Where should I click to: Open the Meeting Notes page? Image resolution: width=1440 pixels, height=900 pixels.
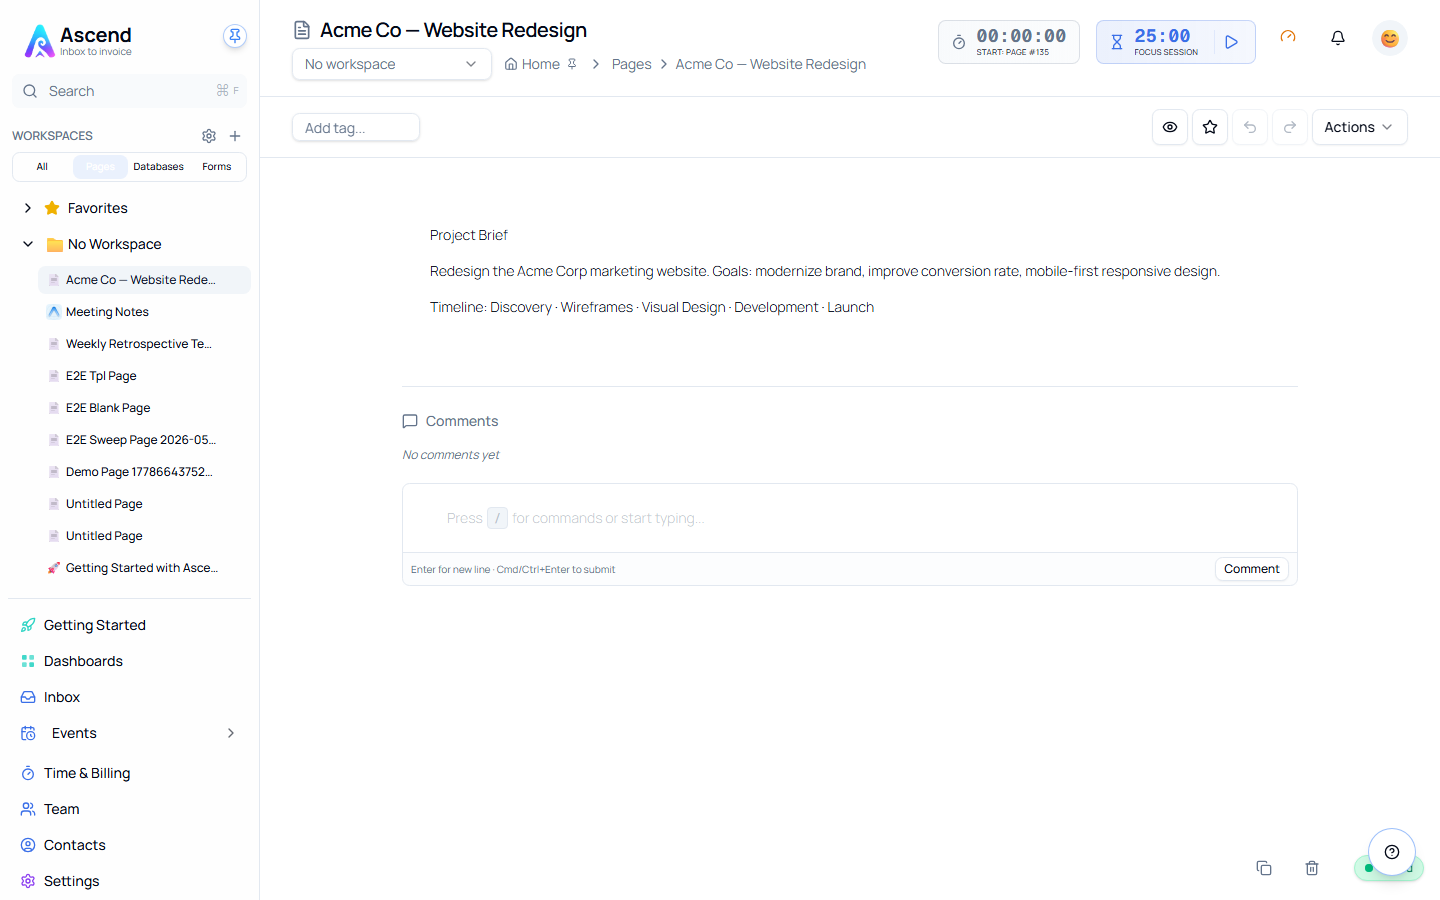pos(144,312)
